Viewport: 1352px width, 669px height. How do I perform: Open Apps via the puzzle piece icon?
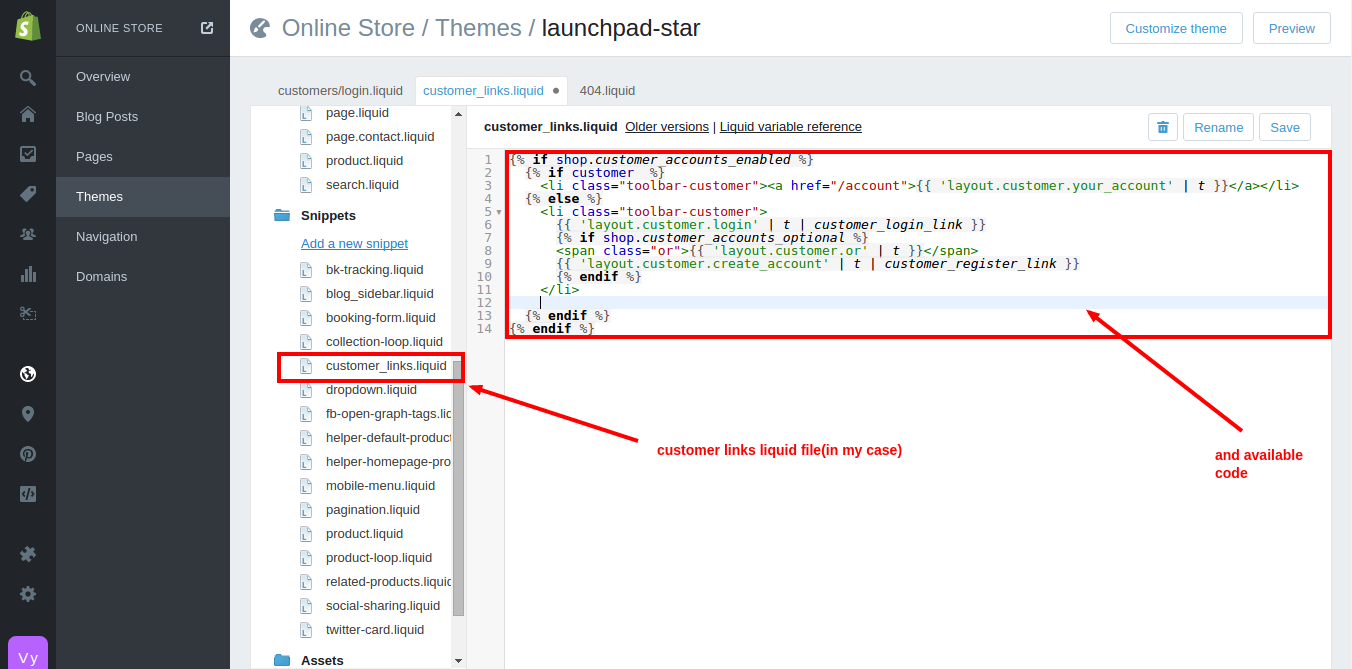pyautogui.click(x=28, y=554)
